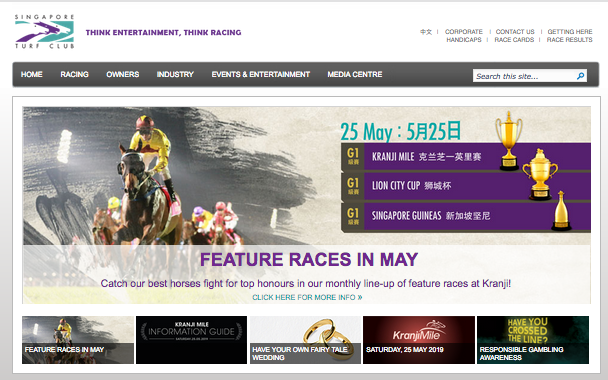Select the Responsible Gambling Awareness thumbnail

click(x=533, y=340)
